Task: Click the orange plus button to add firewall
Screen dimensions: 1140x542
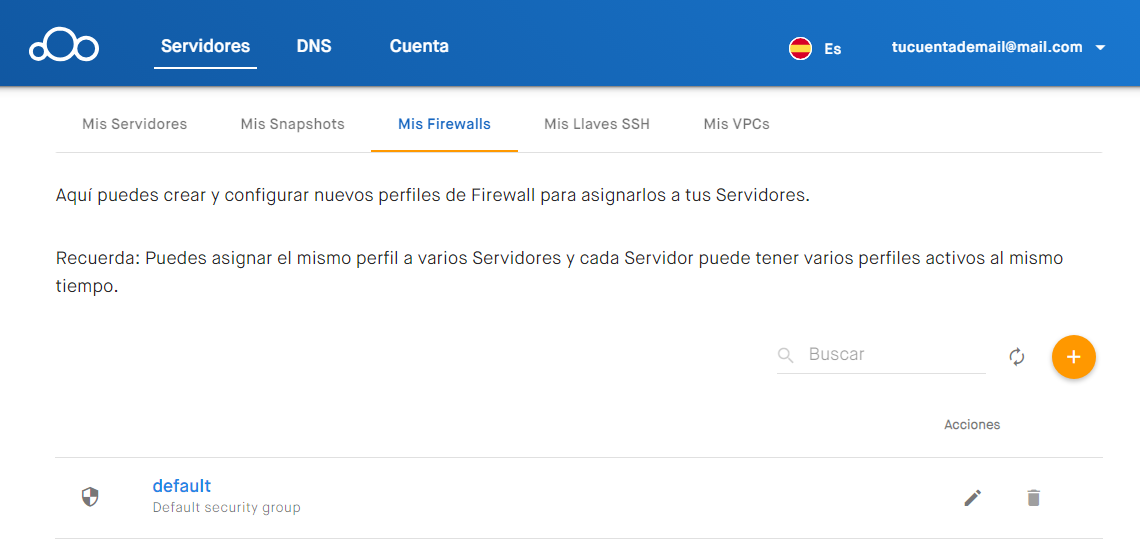Action: tap(1073, 357)
